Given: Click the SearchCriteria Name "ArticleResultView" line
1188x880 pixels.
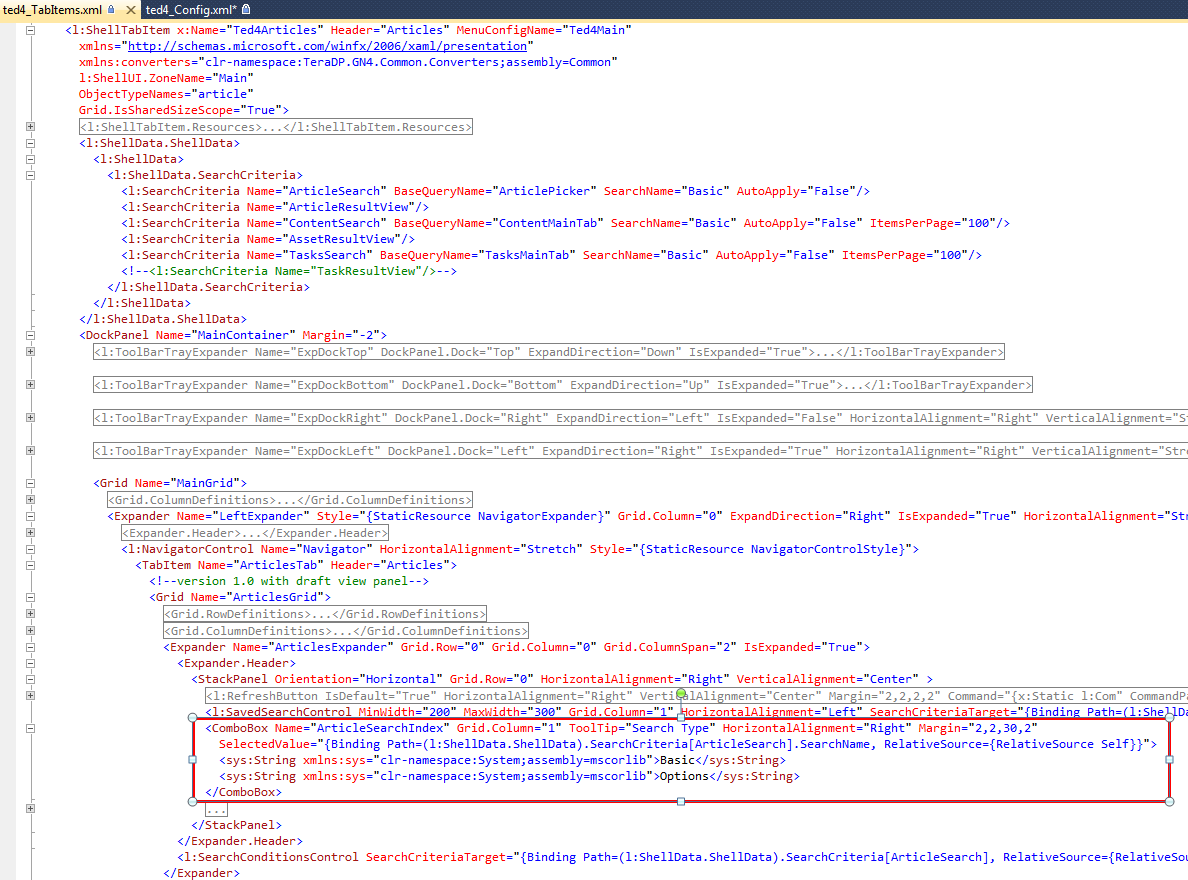Looking at the screenshot, I should point(275,207).
